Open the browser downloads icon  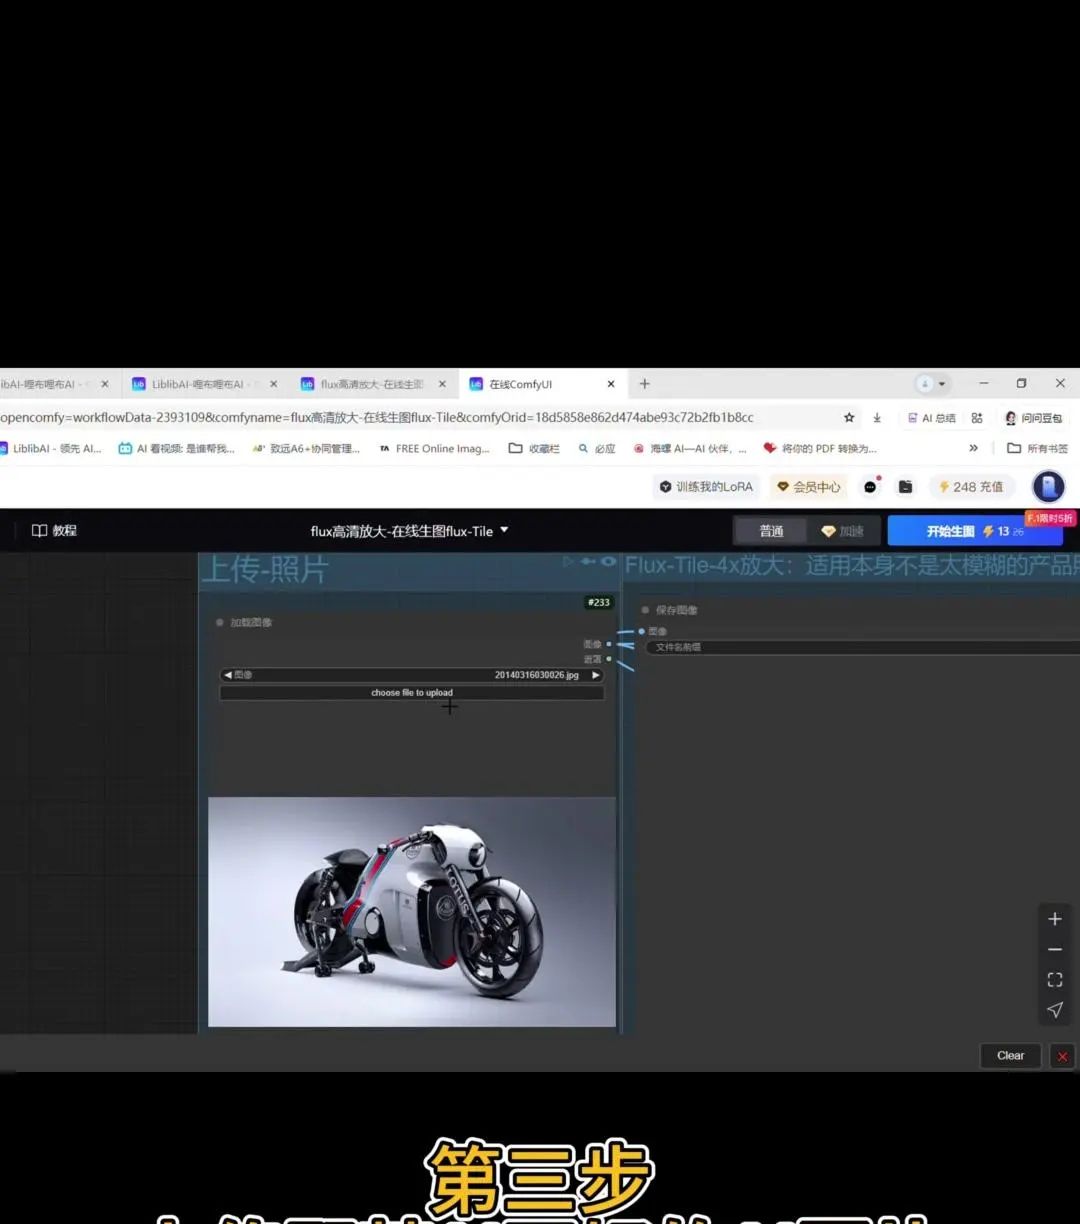click(877, 418)
